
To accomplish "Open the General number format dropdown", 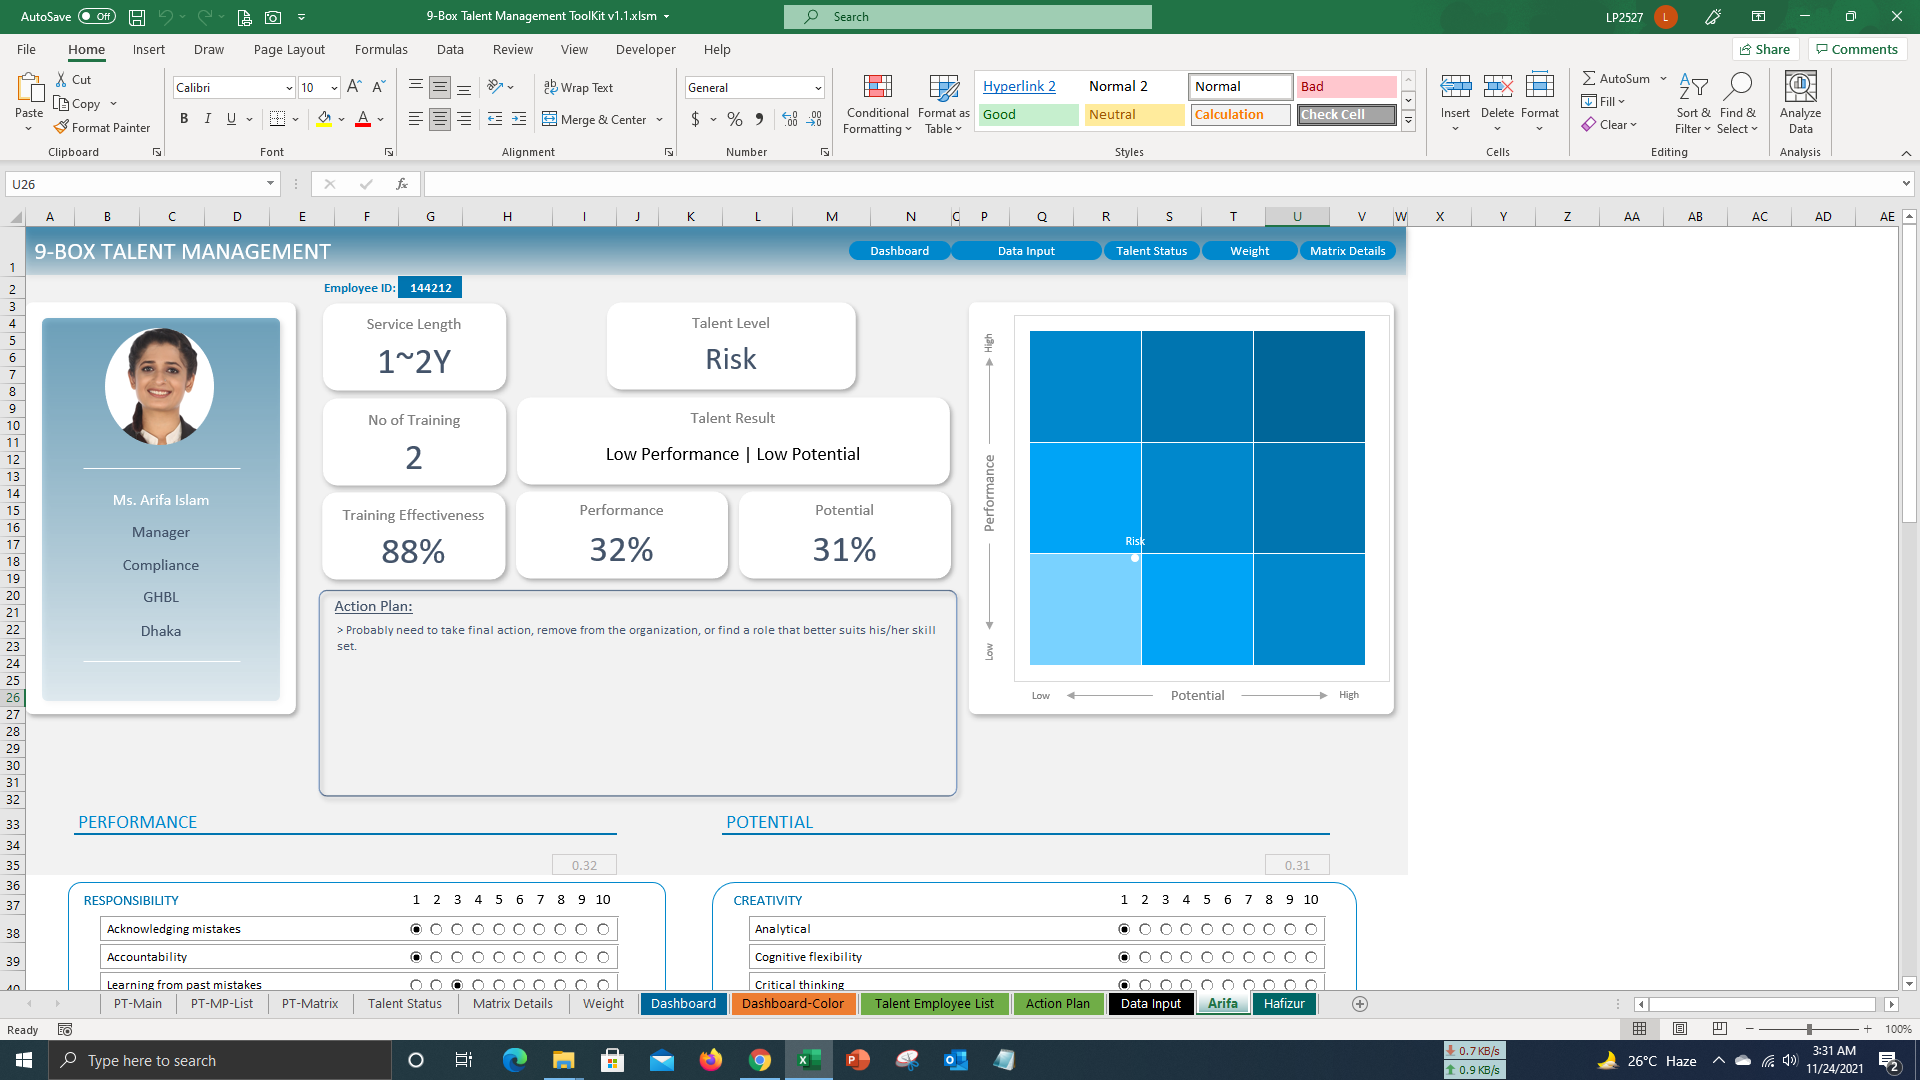I will coord(815,88).
